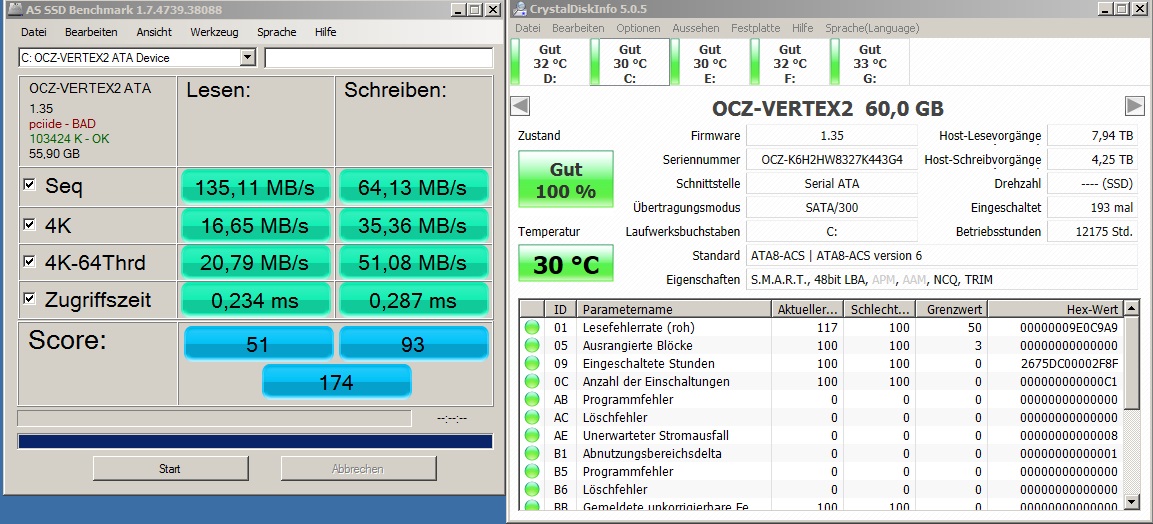Sort by the Parametername column header
This screenshot has height=524, width=1153.
pos(673,309)
